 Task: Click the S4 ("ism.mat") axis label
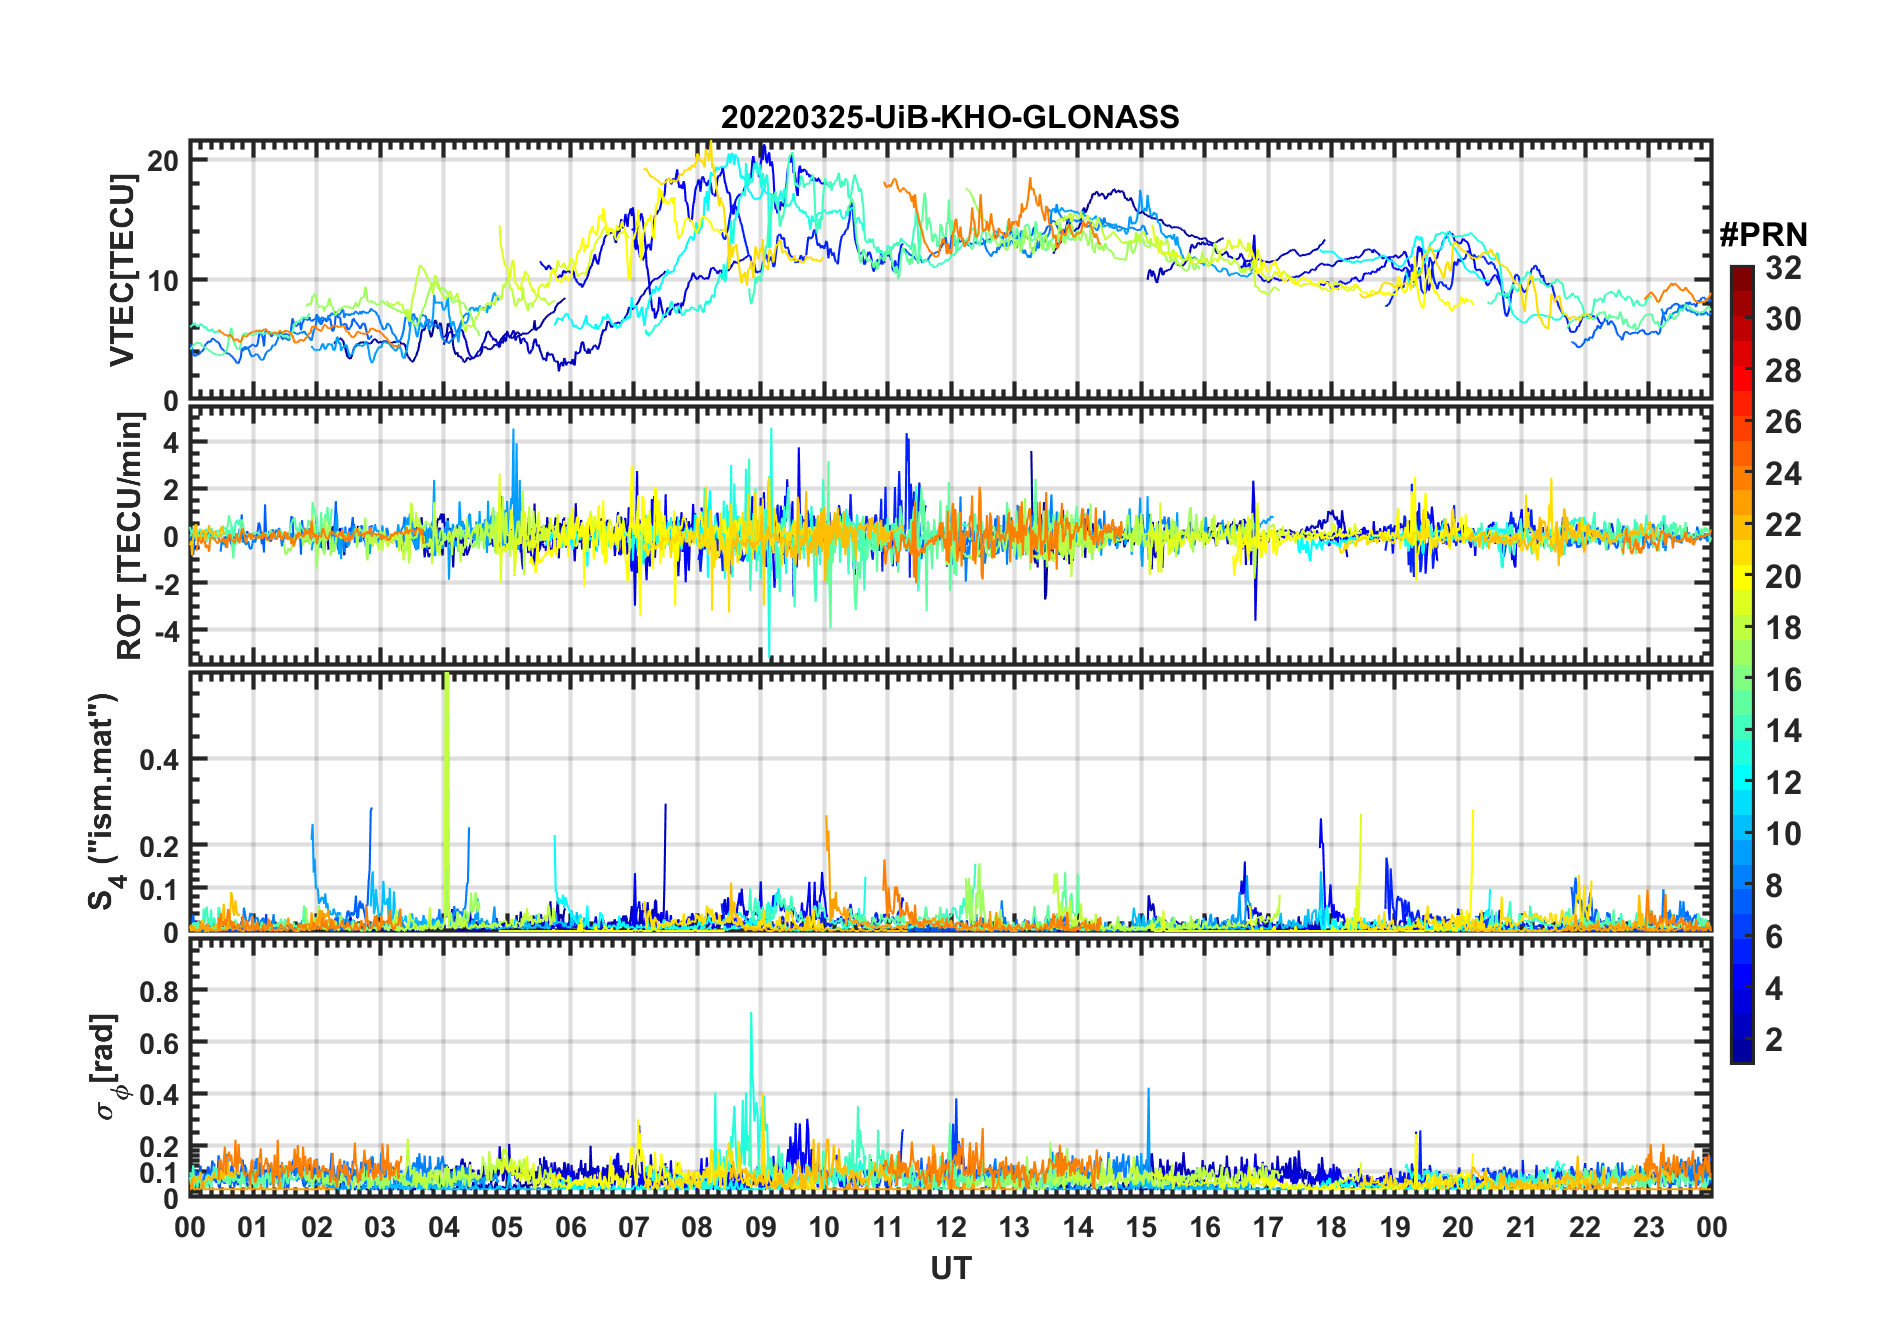[105, 800]
